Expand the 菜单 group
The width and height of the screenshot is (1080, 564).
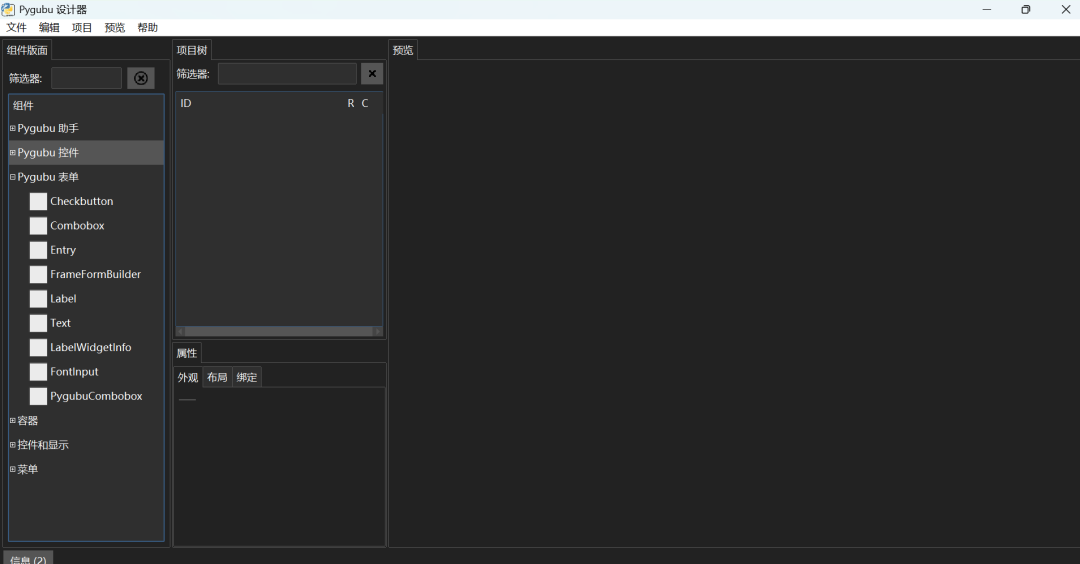tap(12, 469)
